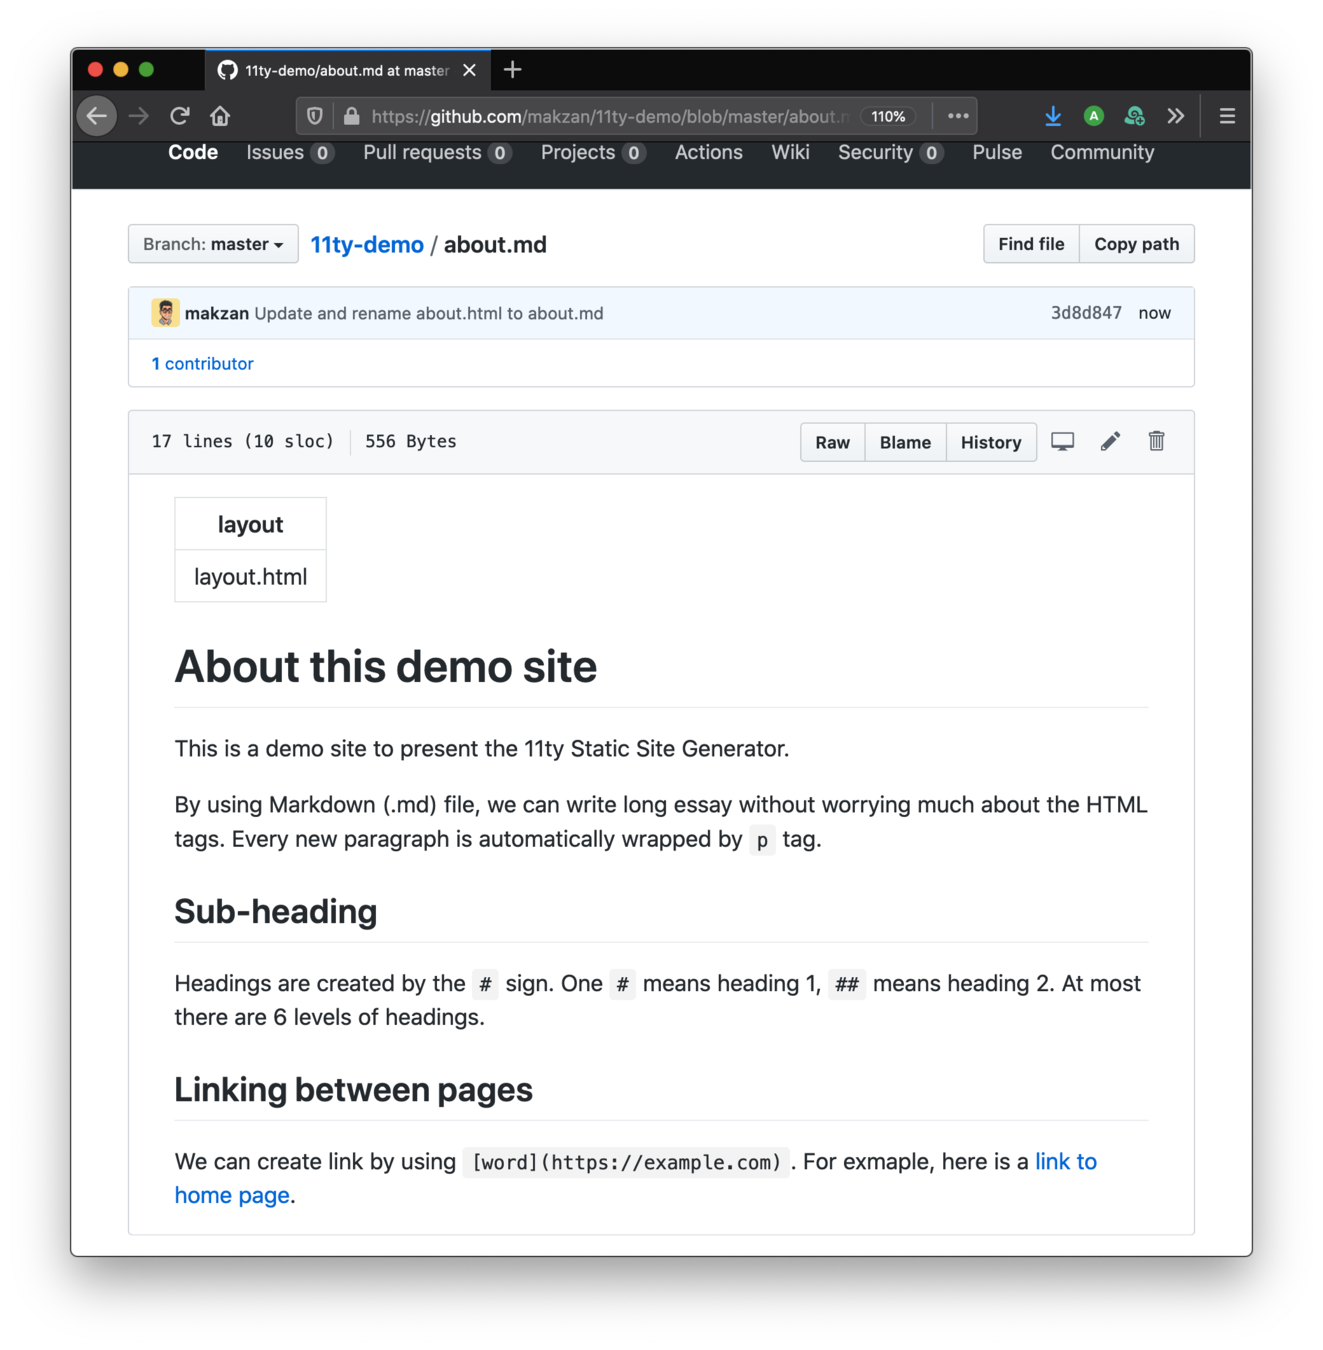Click the 'About this demo site' heading
The image size is (1323, 1350).
386,666
